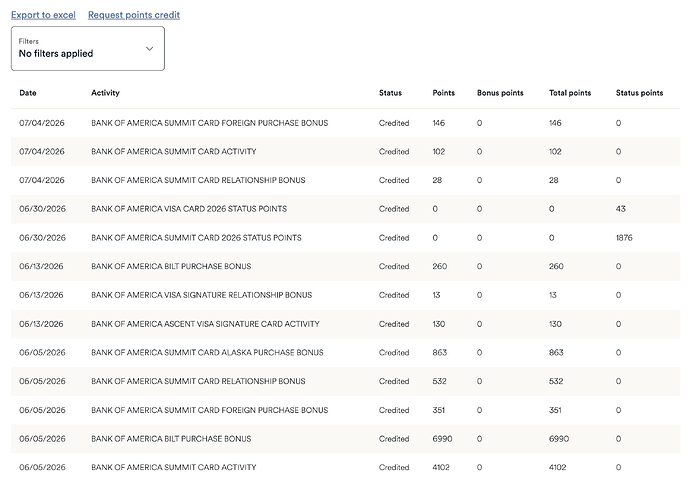Viewport: 690px width, 481px height.
Task: Click the 102 value in Total points column
Action: coord(555,152)
